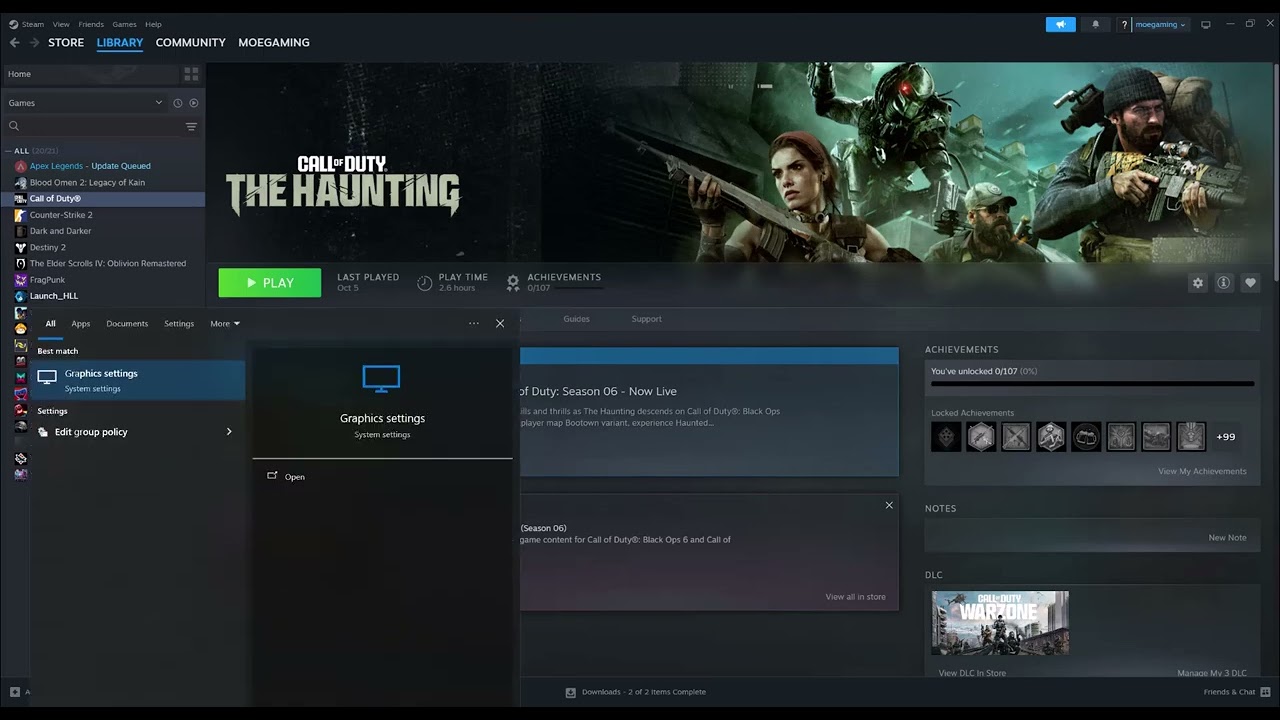Dismiss the Season 06 content card

point(889,505)
